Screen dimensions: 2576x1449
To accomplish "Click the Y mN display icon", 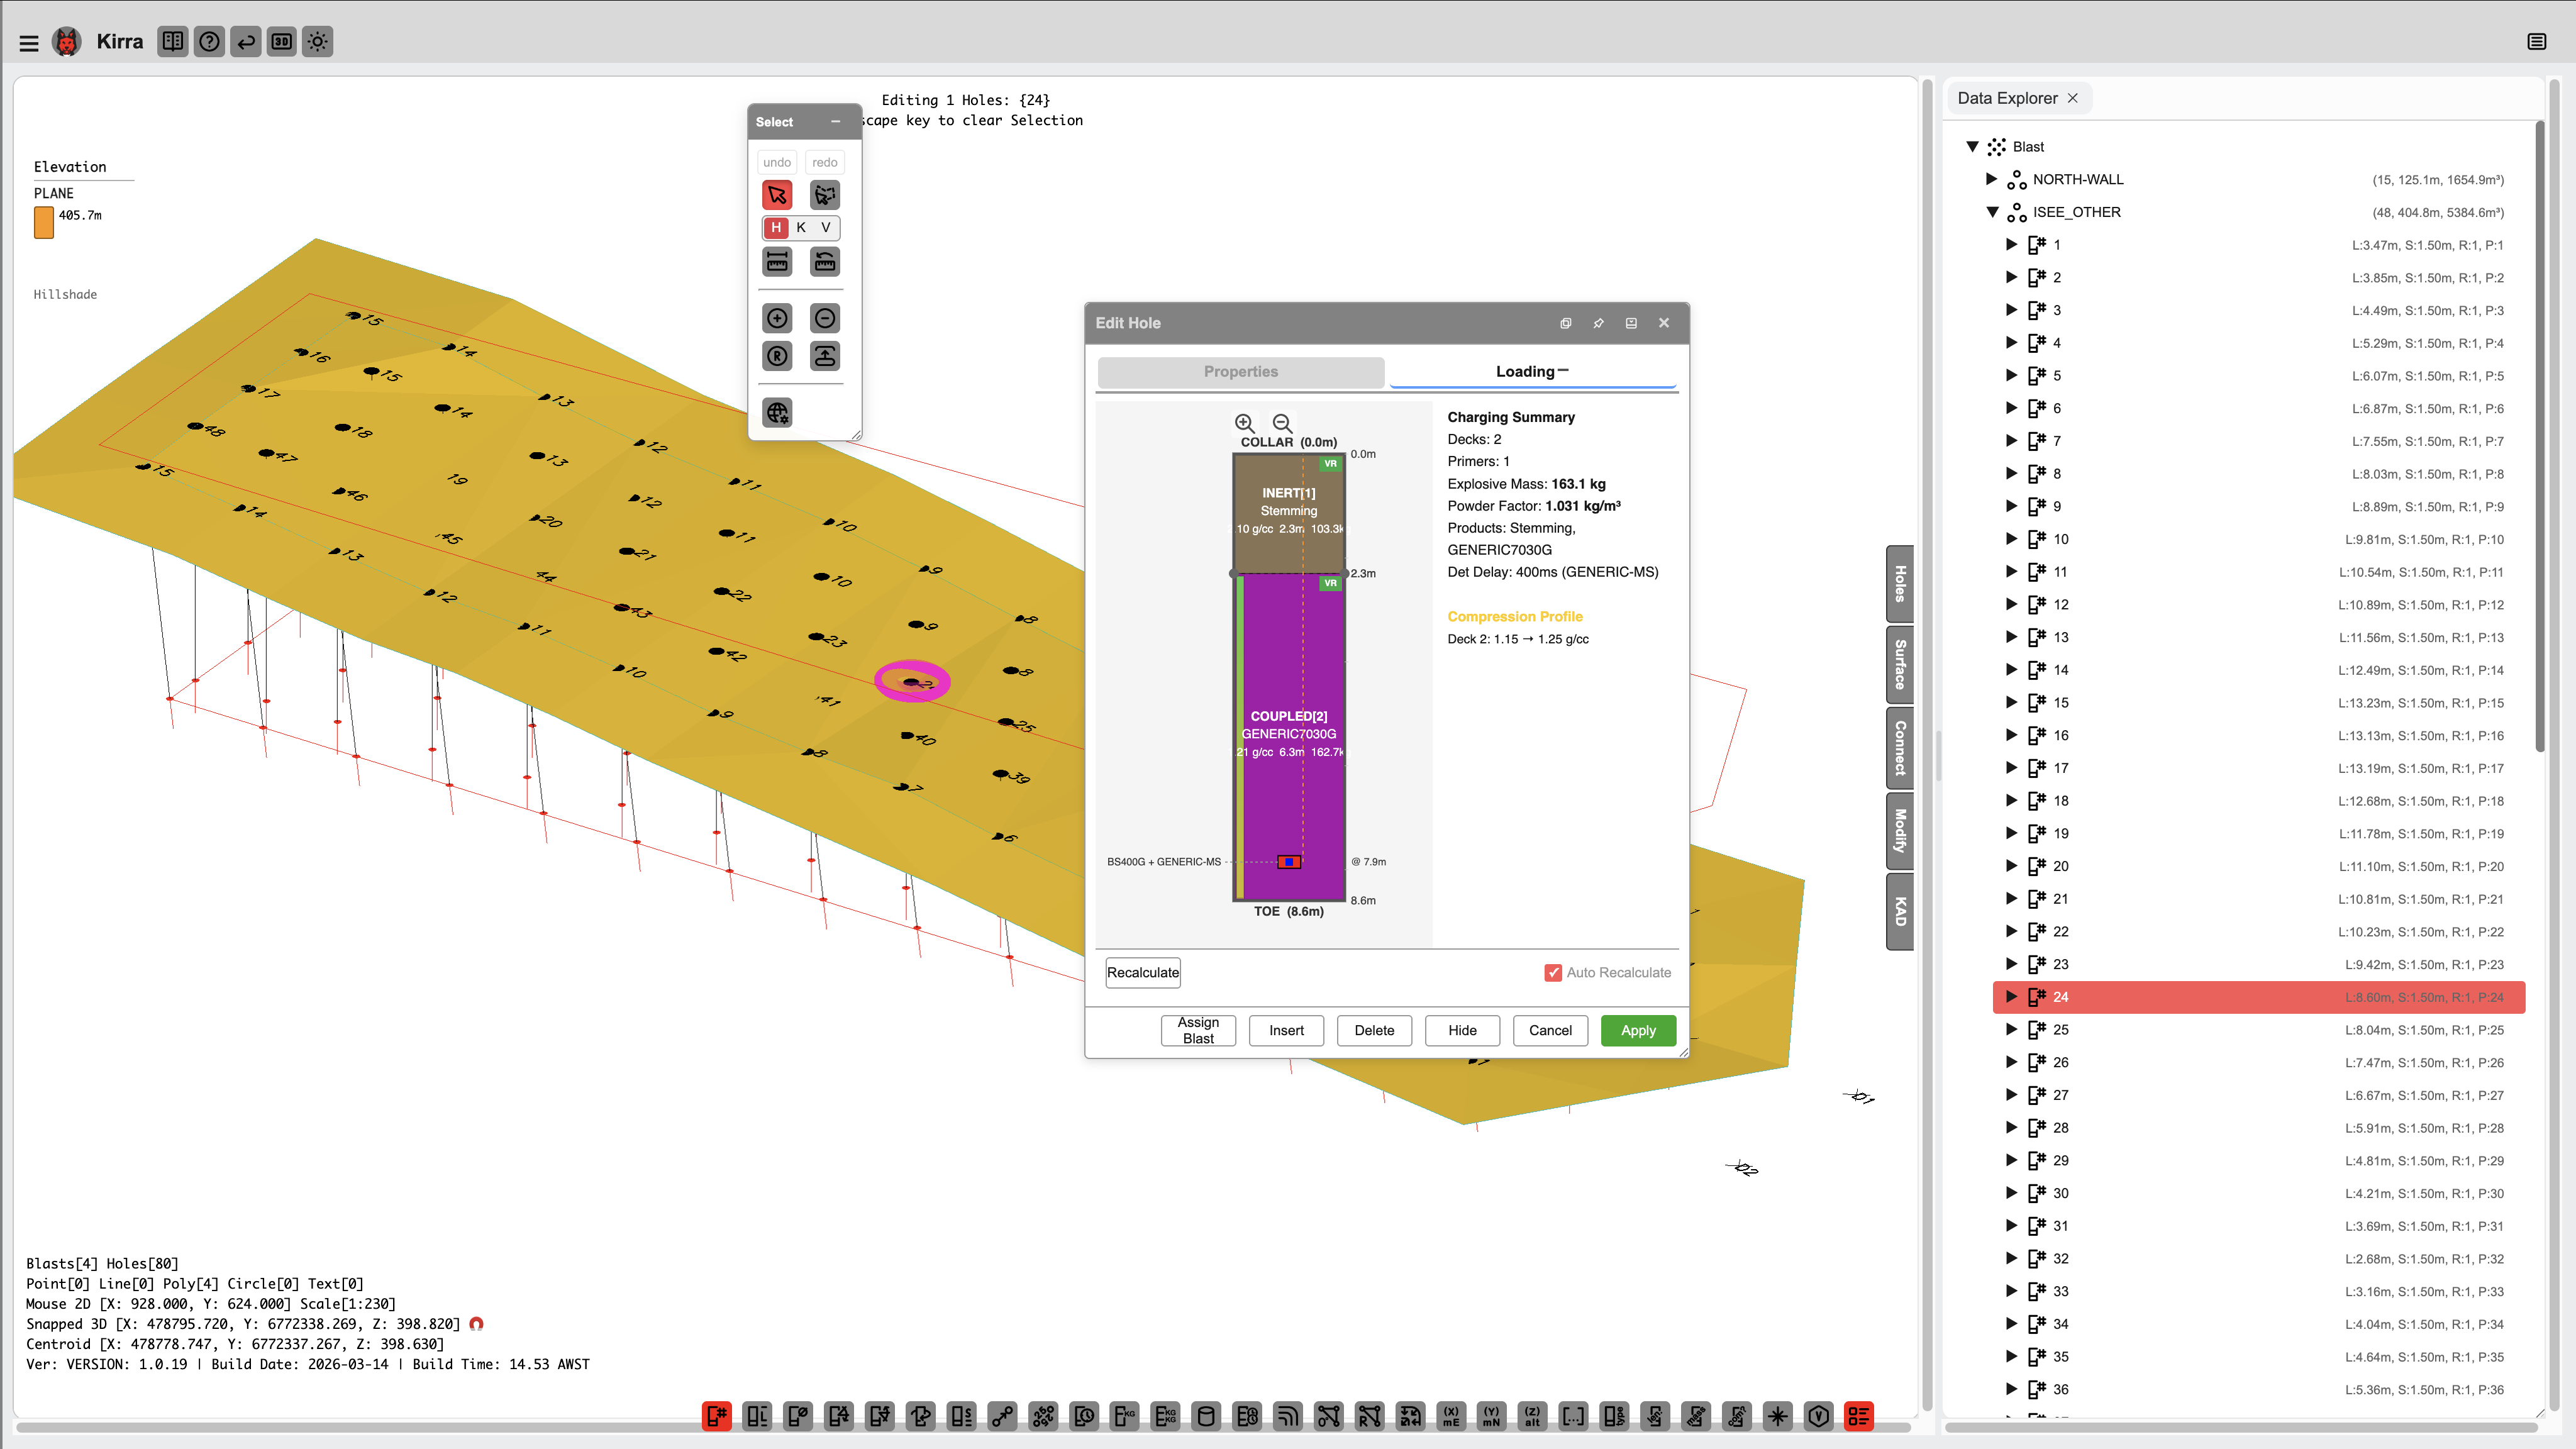I will (1491, 1416).
